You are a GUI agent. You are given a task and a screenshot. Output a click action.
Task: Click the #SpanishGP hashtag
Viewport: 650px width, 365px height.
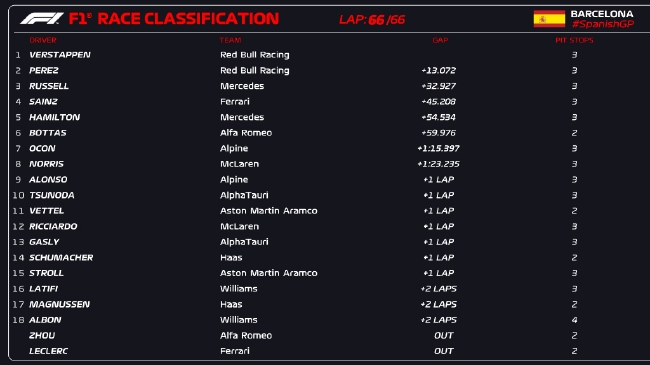click(603, 24)
